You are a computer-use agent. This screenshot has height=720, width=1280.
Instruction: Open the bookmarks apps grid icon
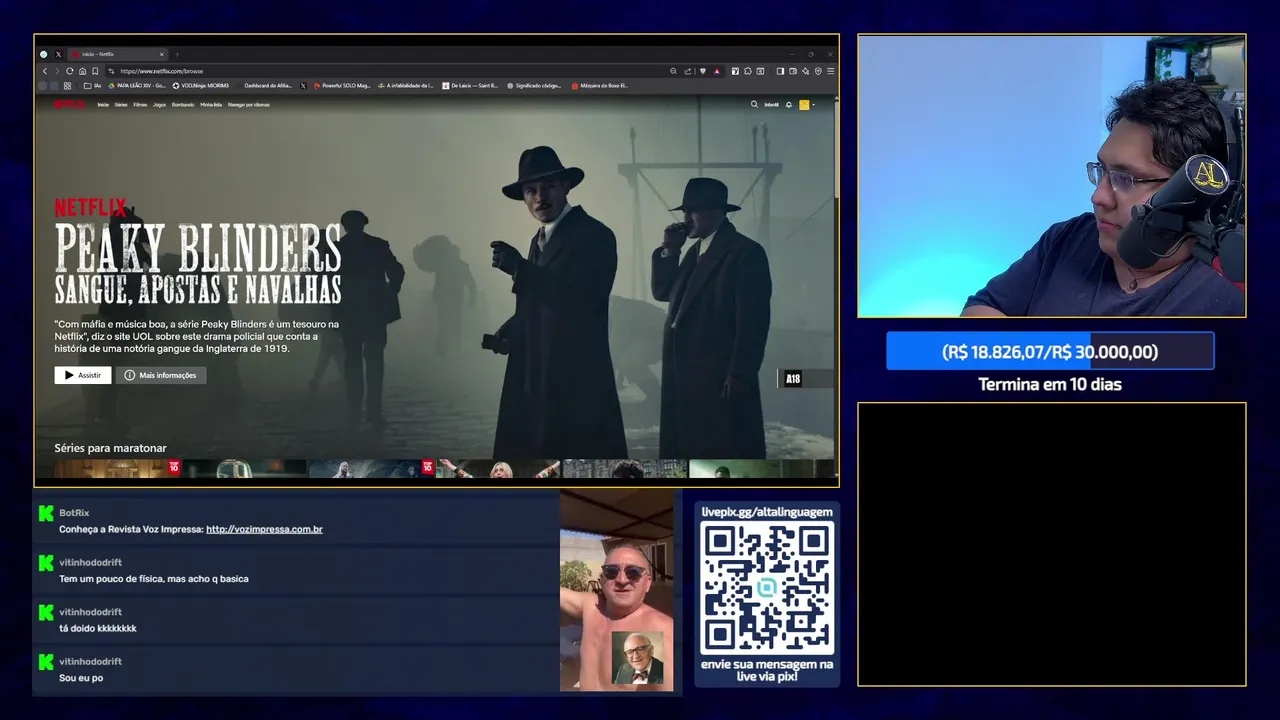point(67,86)
